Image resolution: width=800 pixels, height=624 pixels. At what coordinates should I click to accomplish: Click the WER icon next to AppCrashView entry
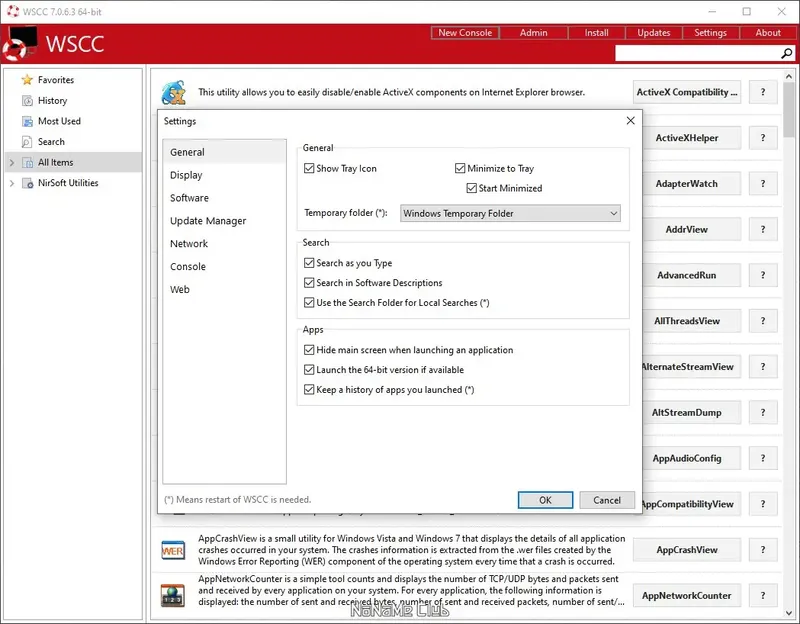pos(173,548)
